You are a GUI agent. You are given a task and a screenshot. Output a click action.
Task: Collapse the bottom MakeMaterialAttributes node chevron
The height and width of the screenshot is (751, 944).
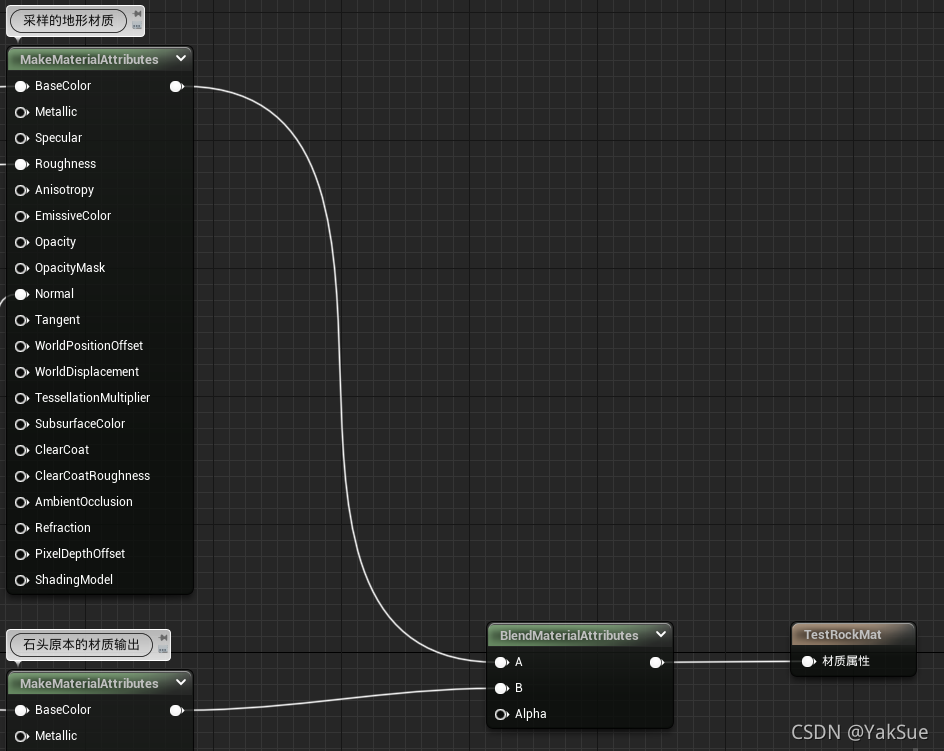tap(181, 682)
